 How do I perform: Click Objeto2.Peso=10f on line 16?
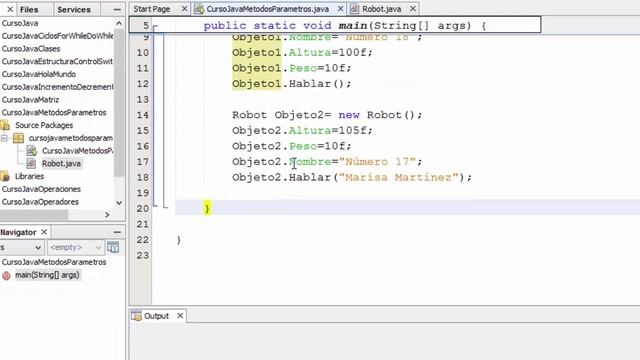(291, 146)
